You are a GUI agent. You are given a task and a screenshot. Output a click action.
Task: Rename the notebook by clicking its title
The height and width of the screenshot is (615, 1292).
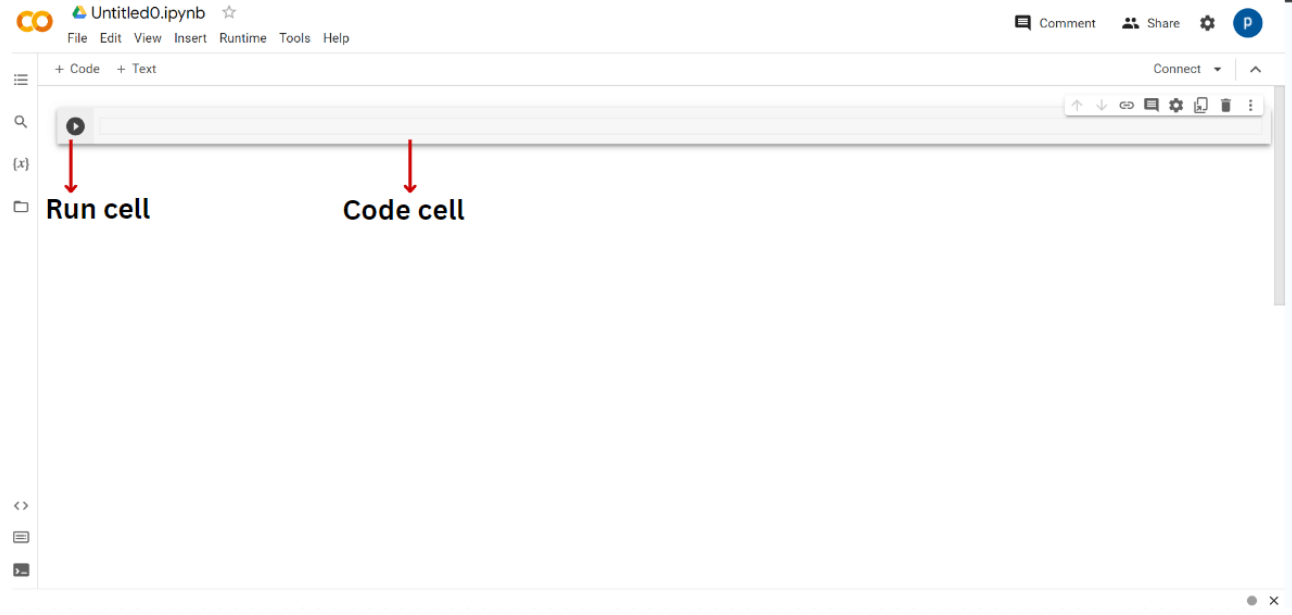click(146, 12)
